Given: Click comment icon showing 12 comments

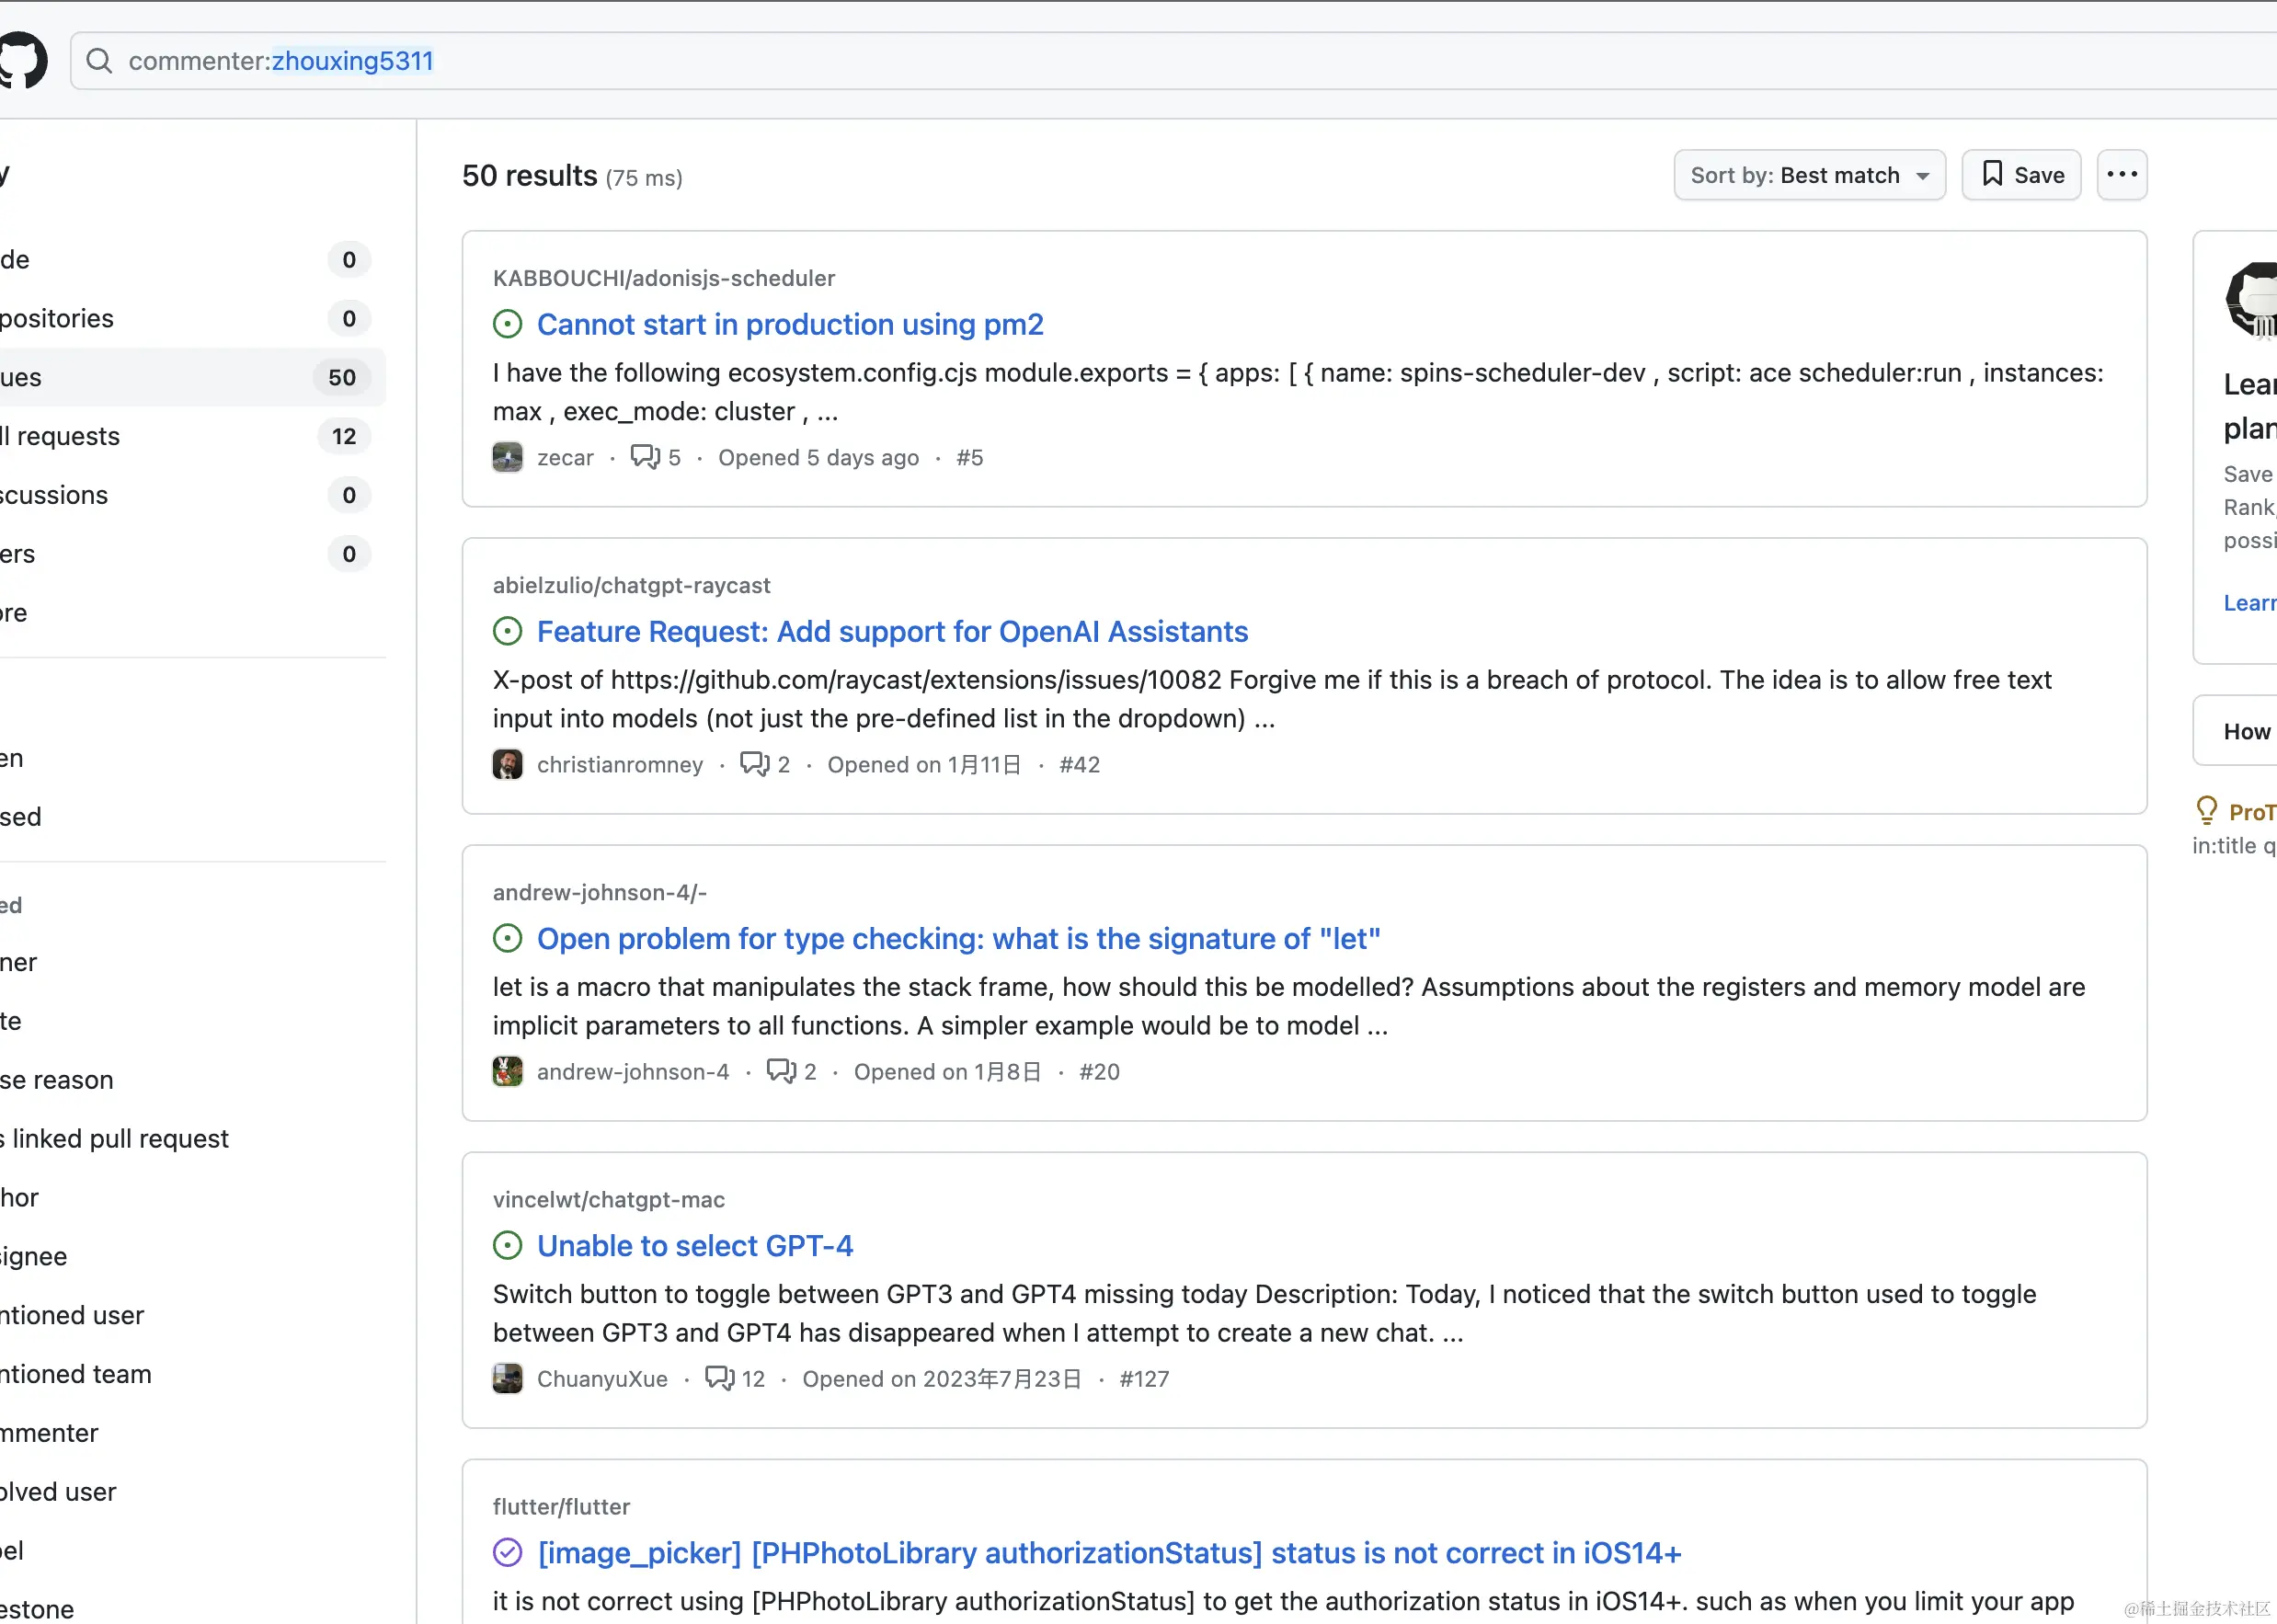Looking at the screenshot, I should 720,1378.
